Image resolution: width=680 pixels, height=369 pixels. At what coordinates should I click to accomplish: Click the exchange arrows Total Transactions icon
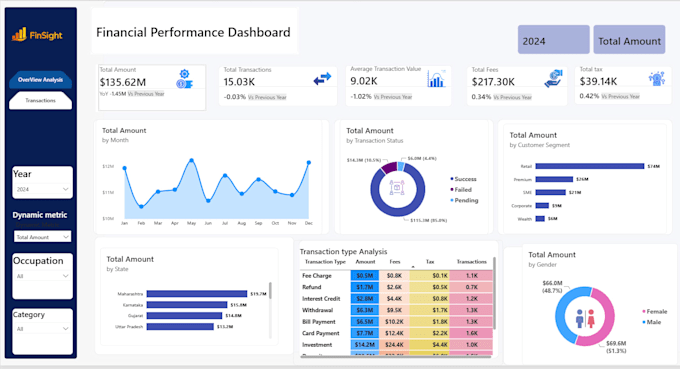click(x=322, y=79)
